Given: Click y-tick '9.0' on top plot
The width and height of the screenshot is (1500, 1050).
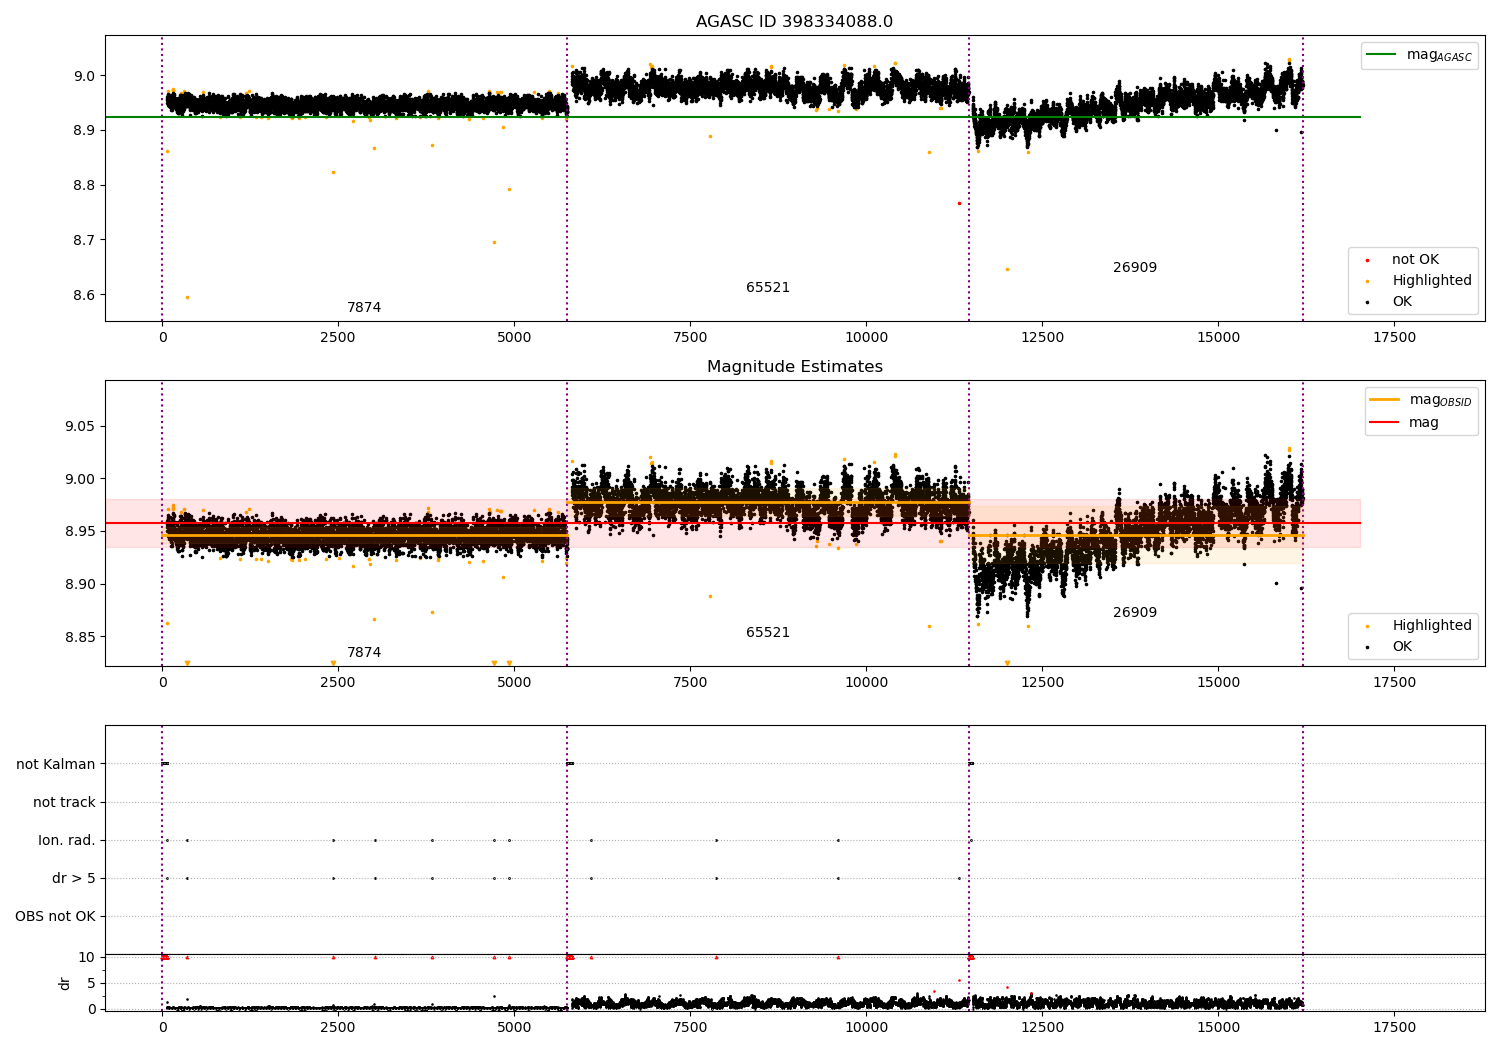Looking at the screenshot, I should point(84,76).
